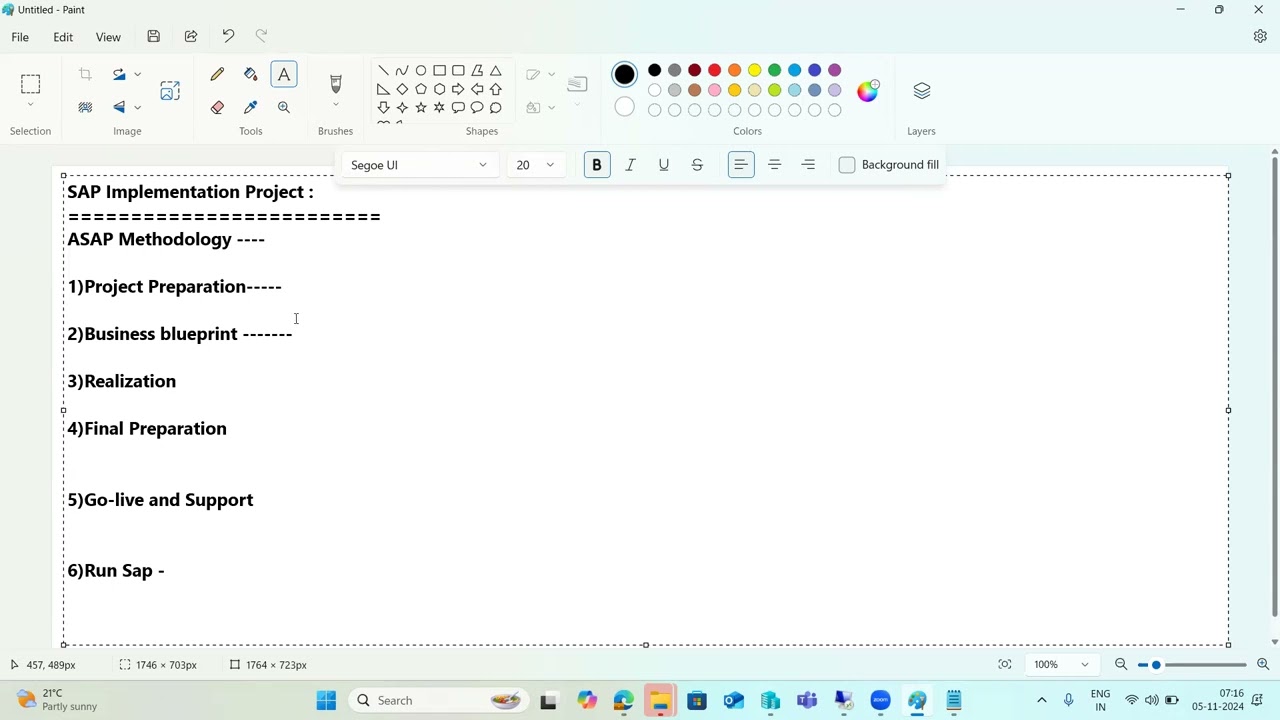Expand the Brushes dropdown arrow
This screenshot has height=720, width=1280.
(x=336, y=105)
